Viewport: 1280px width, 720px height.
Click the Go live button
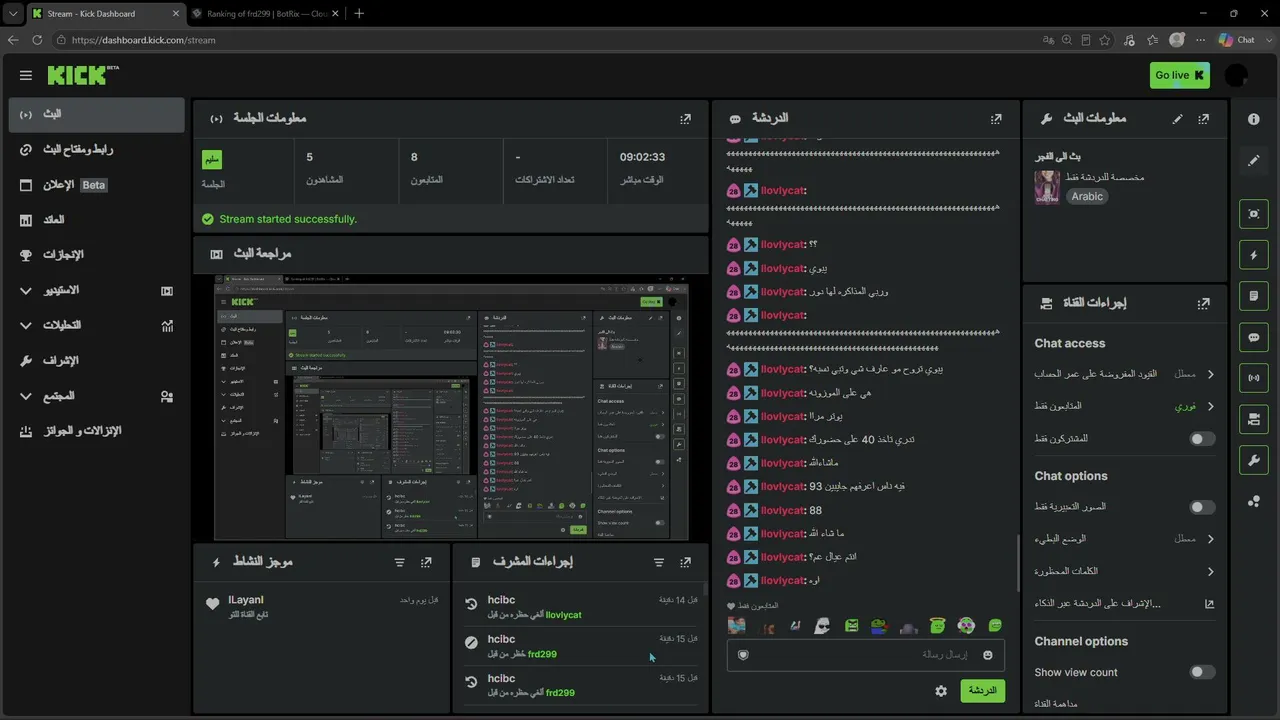coord(1179,75)
